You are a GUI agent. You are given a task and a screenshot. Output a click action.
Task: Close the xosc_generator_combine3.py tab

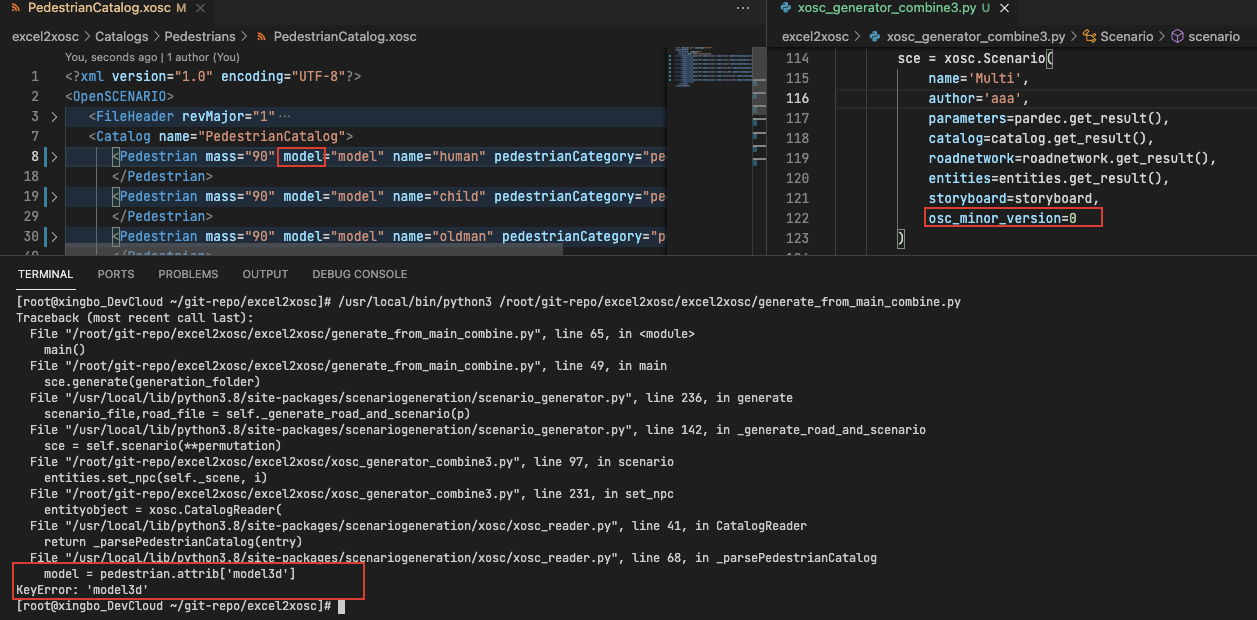click(1003, 9)
